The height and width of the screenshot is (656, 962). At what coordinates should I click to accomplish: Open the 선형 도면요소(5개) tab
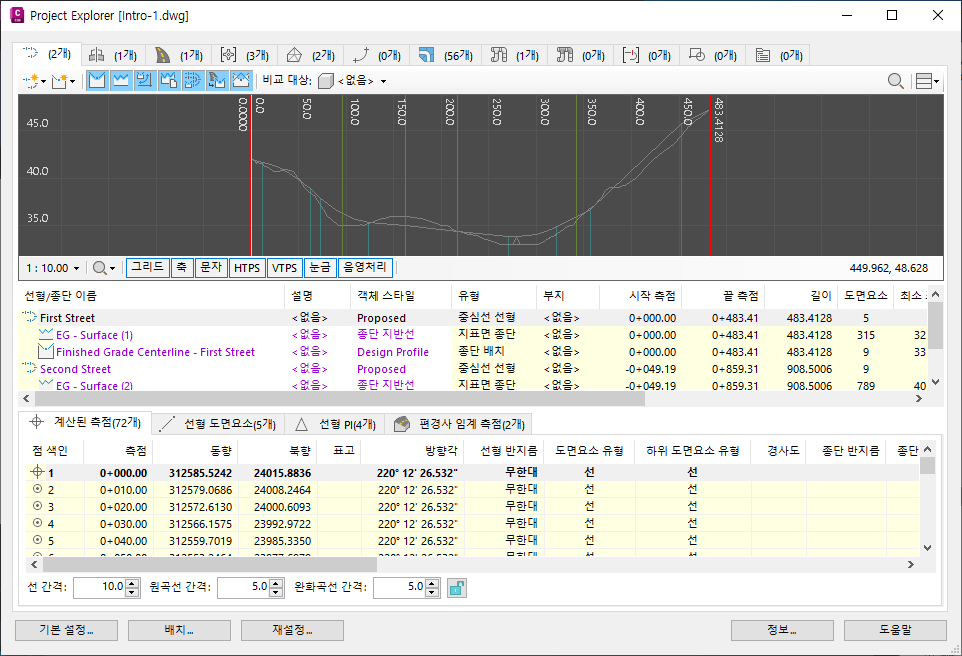217,424
